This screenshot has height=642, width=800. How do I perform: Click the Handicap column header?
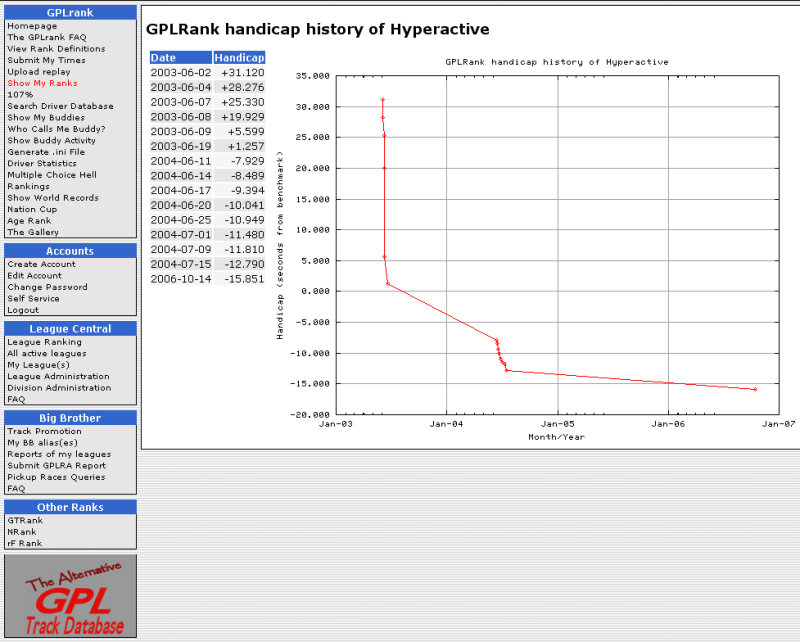click(239, 58)
